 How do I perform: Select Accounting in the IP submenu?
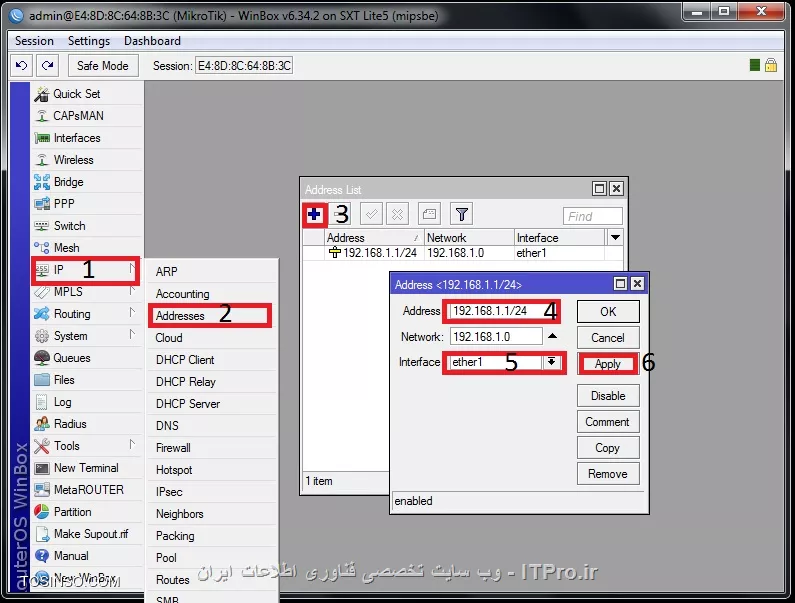(x=212, y=294)
